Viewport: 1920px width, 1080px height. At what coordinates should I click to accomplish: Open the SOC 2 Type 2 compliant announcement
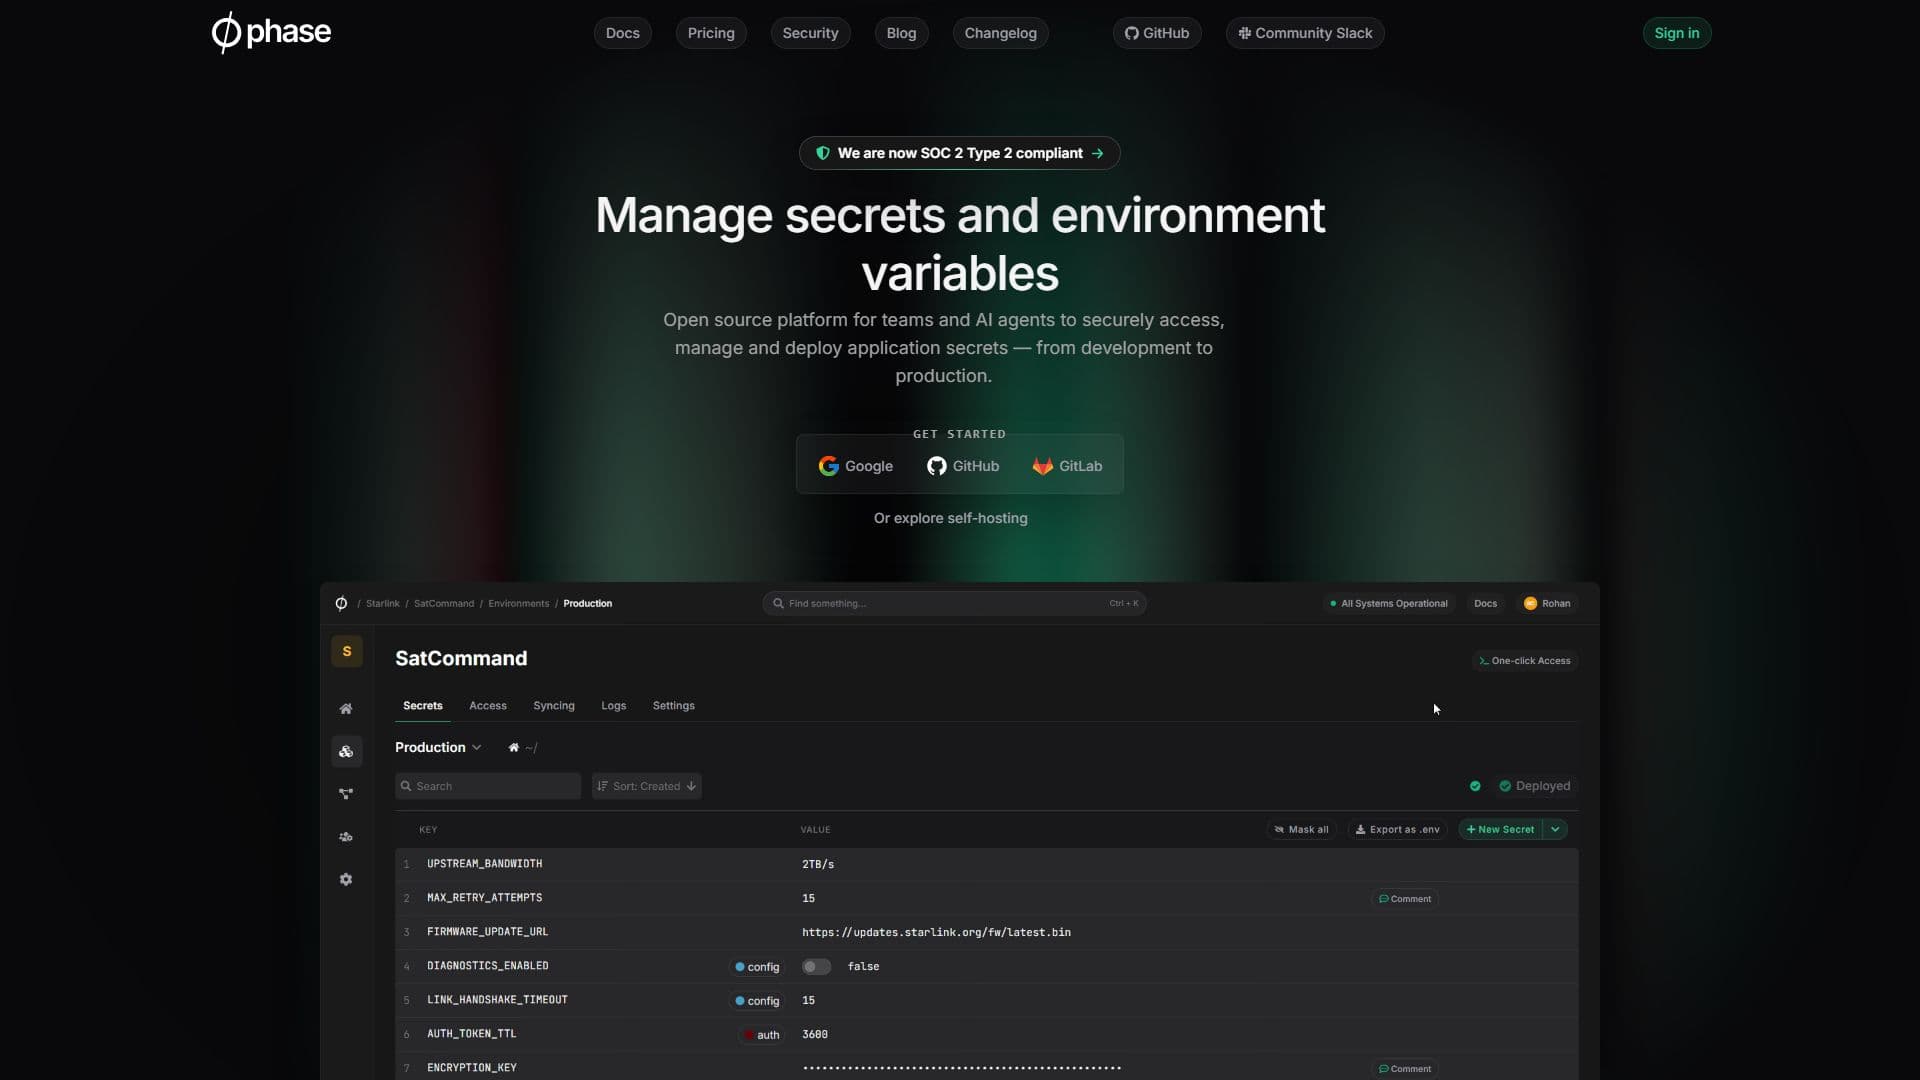(x=959, y=153)
